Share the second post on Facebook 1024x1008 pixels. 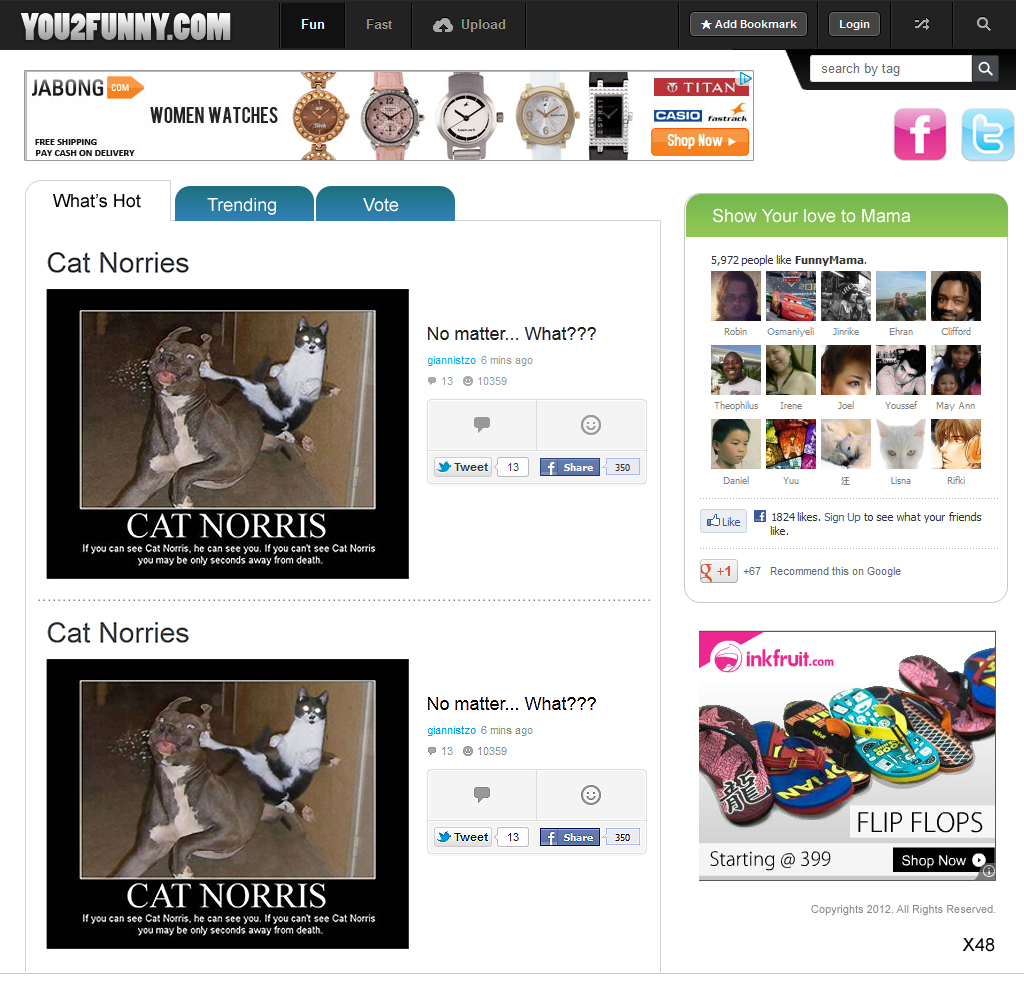point(569,838)
